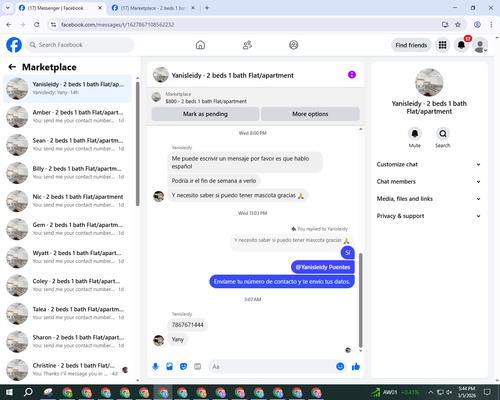Open Wyatt's 2 beds conversation
This screenshot has width=500, height=400.
(67, 257)
